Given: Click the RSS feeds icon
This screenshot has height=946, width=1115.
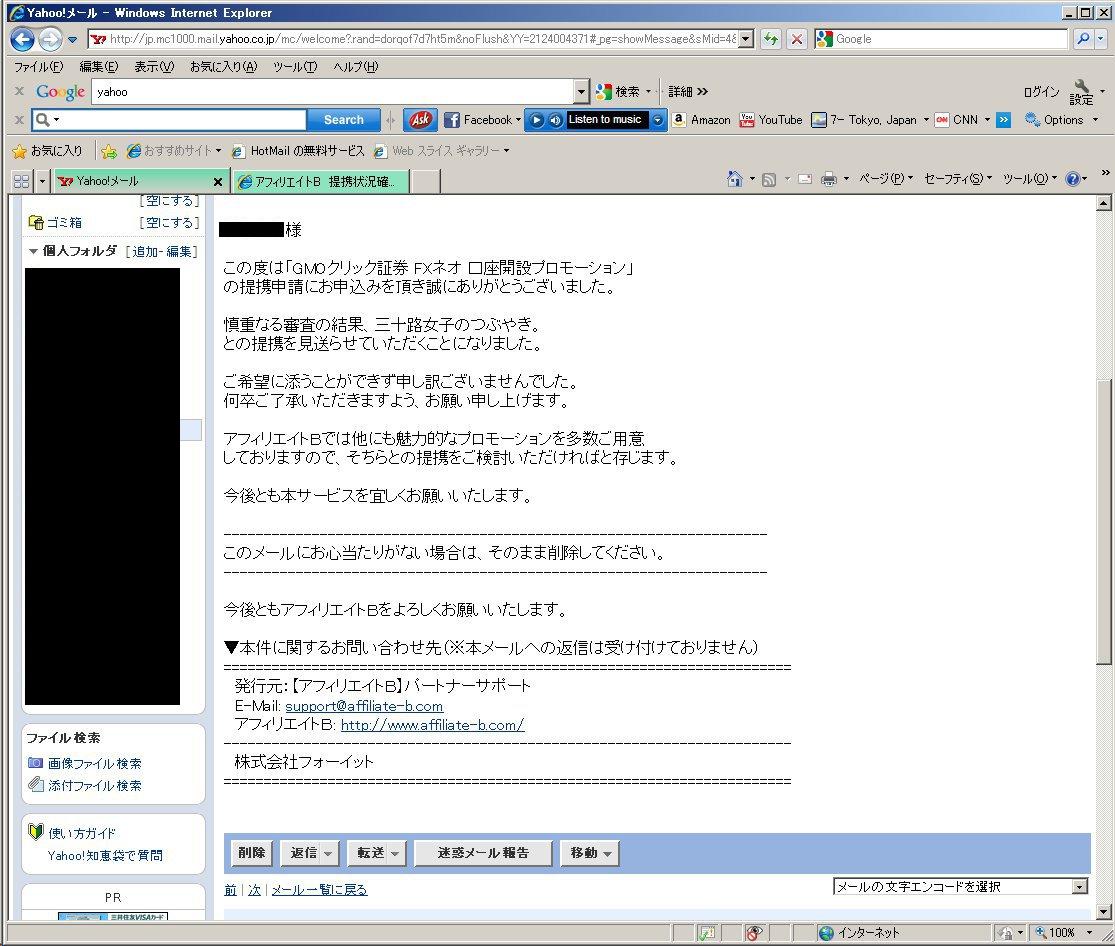Looking at the screenshot, I should click(x=769, y=179).
